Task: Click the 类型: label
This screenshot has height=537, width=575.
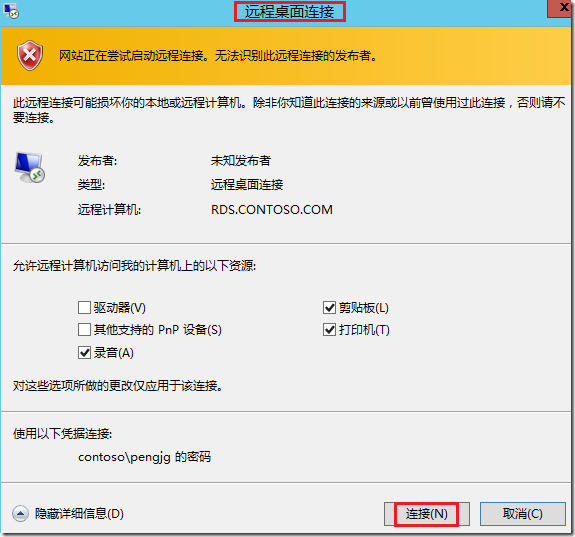Action: [x=91, y=184]
